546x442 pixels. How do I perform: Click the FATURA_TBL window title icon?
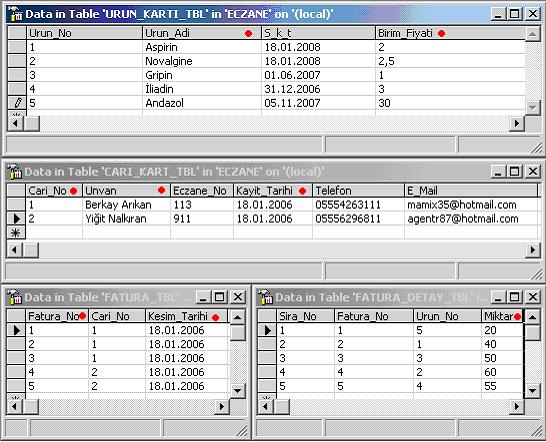15,297
